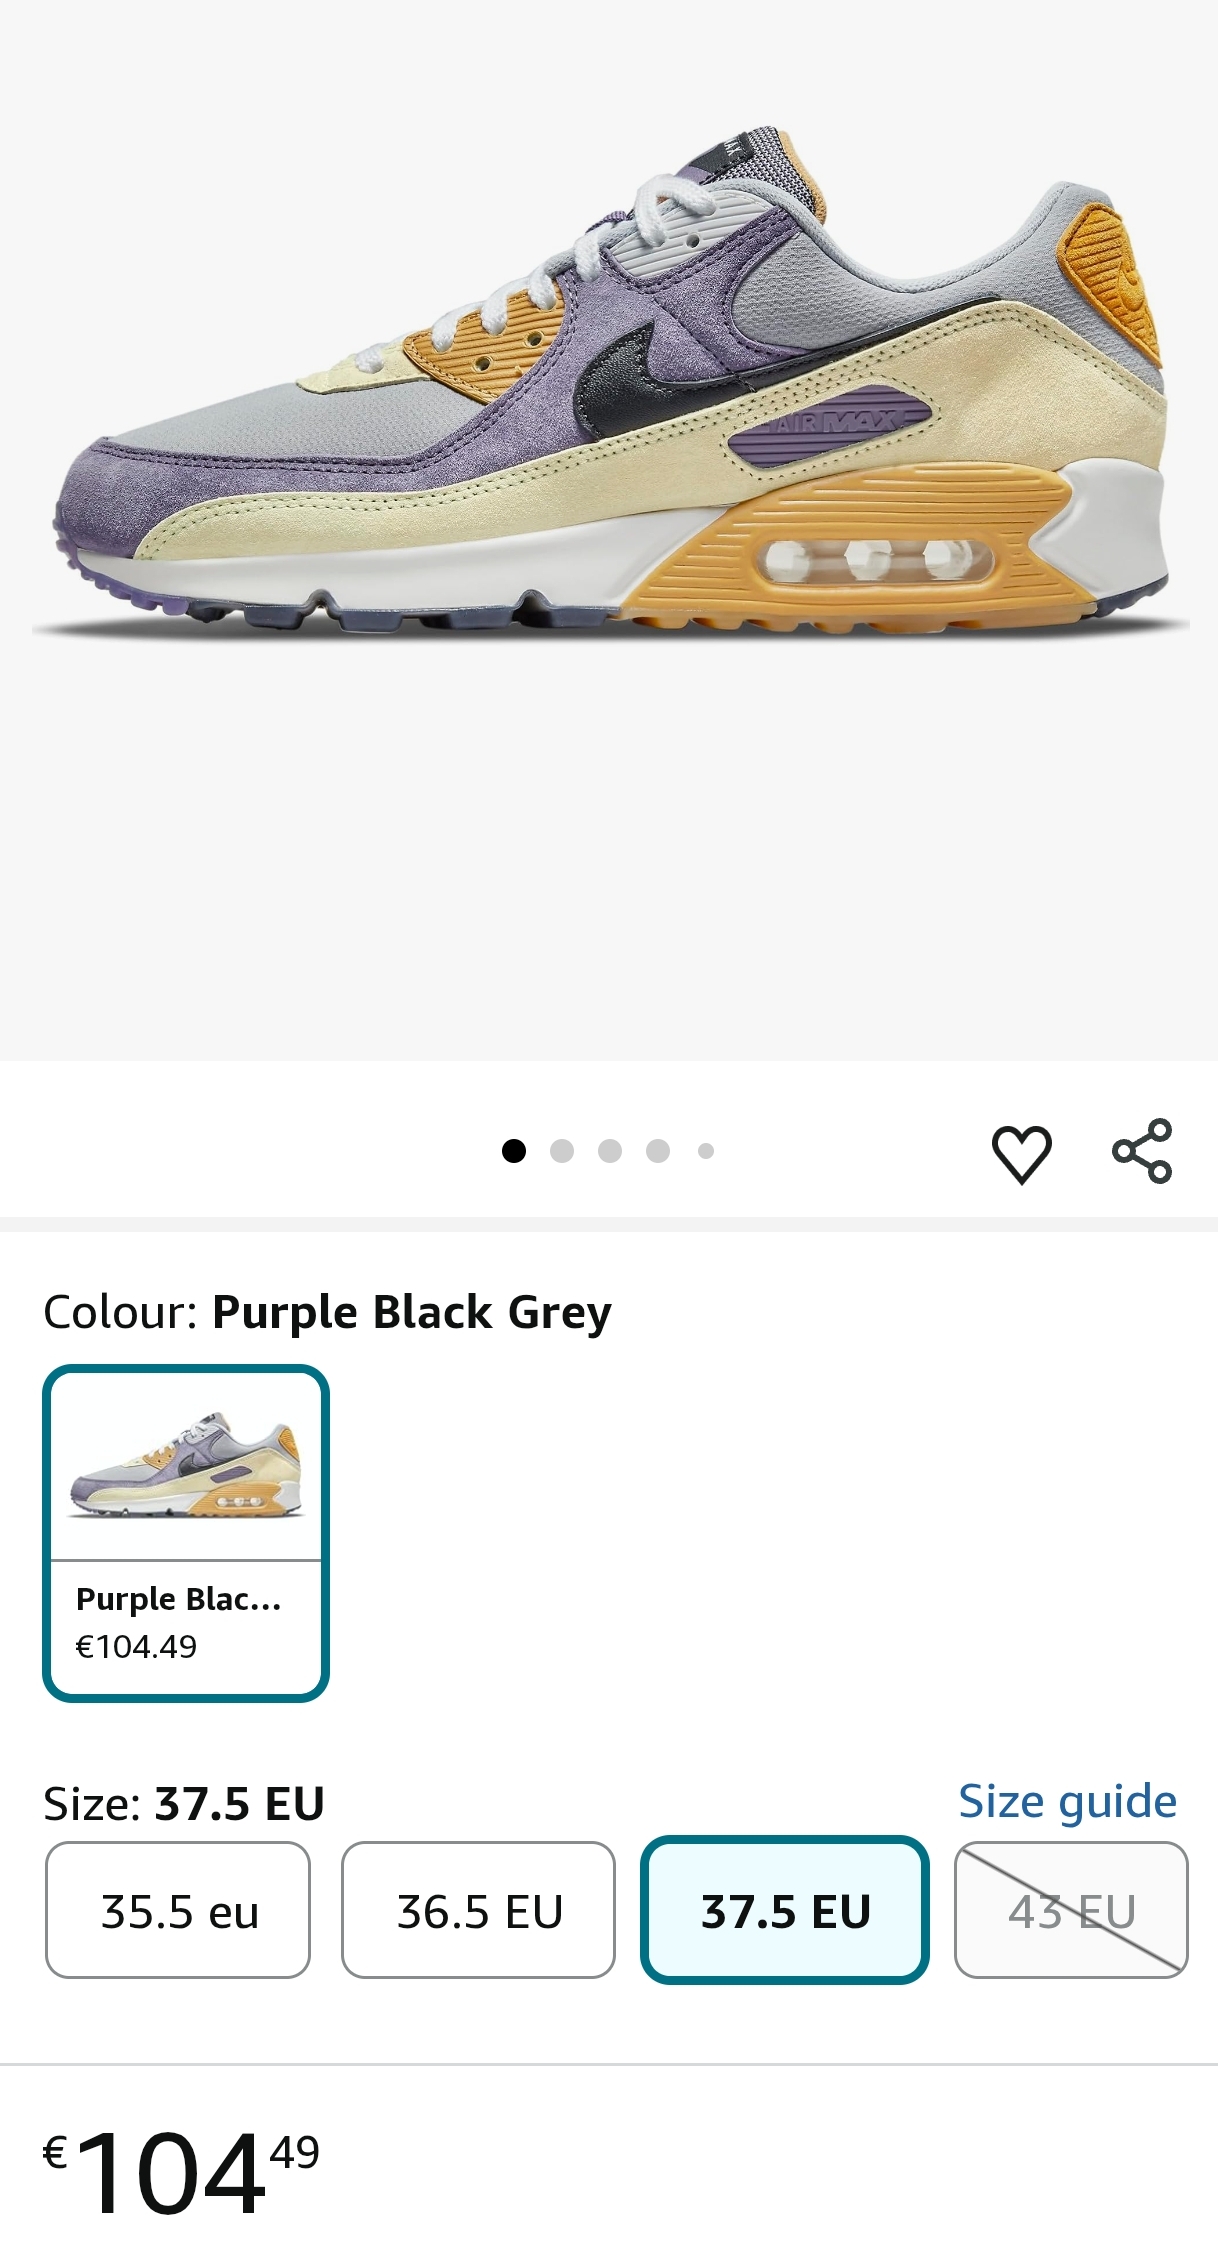Screen dimensions: 1218x2252
Task: Open the main Air Max product photo
Action: 610,400
